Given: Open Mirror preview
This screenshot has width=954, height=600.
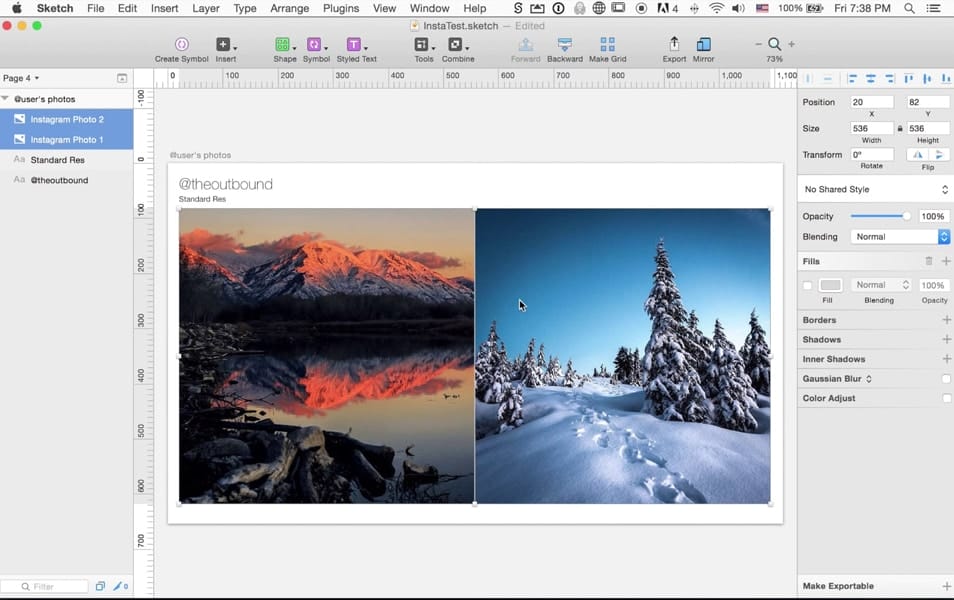Looking at the screenshot, I should pyautogui.click(x=703, y=45).
